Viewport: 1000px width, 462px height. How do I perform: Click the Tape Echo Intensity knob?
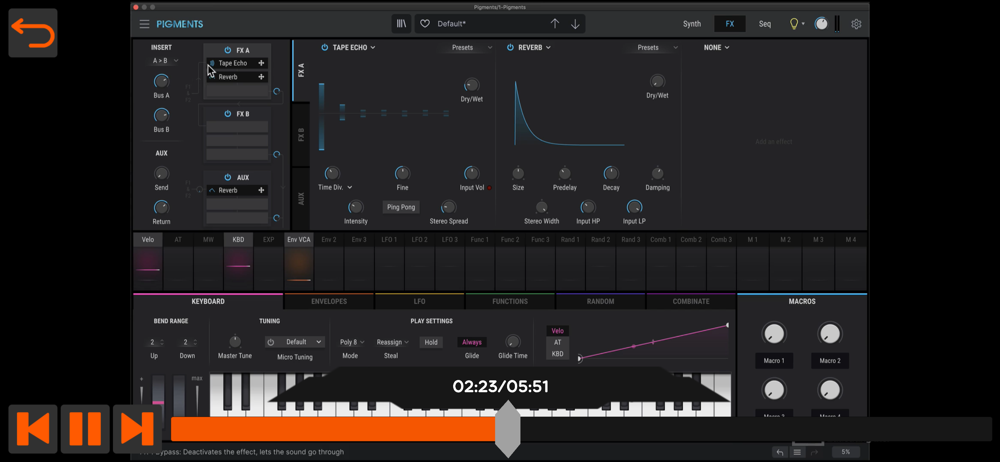tap(355, 207)
